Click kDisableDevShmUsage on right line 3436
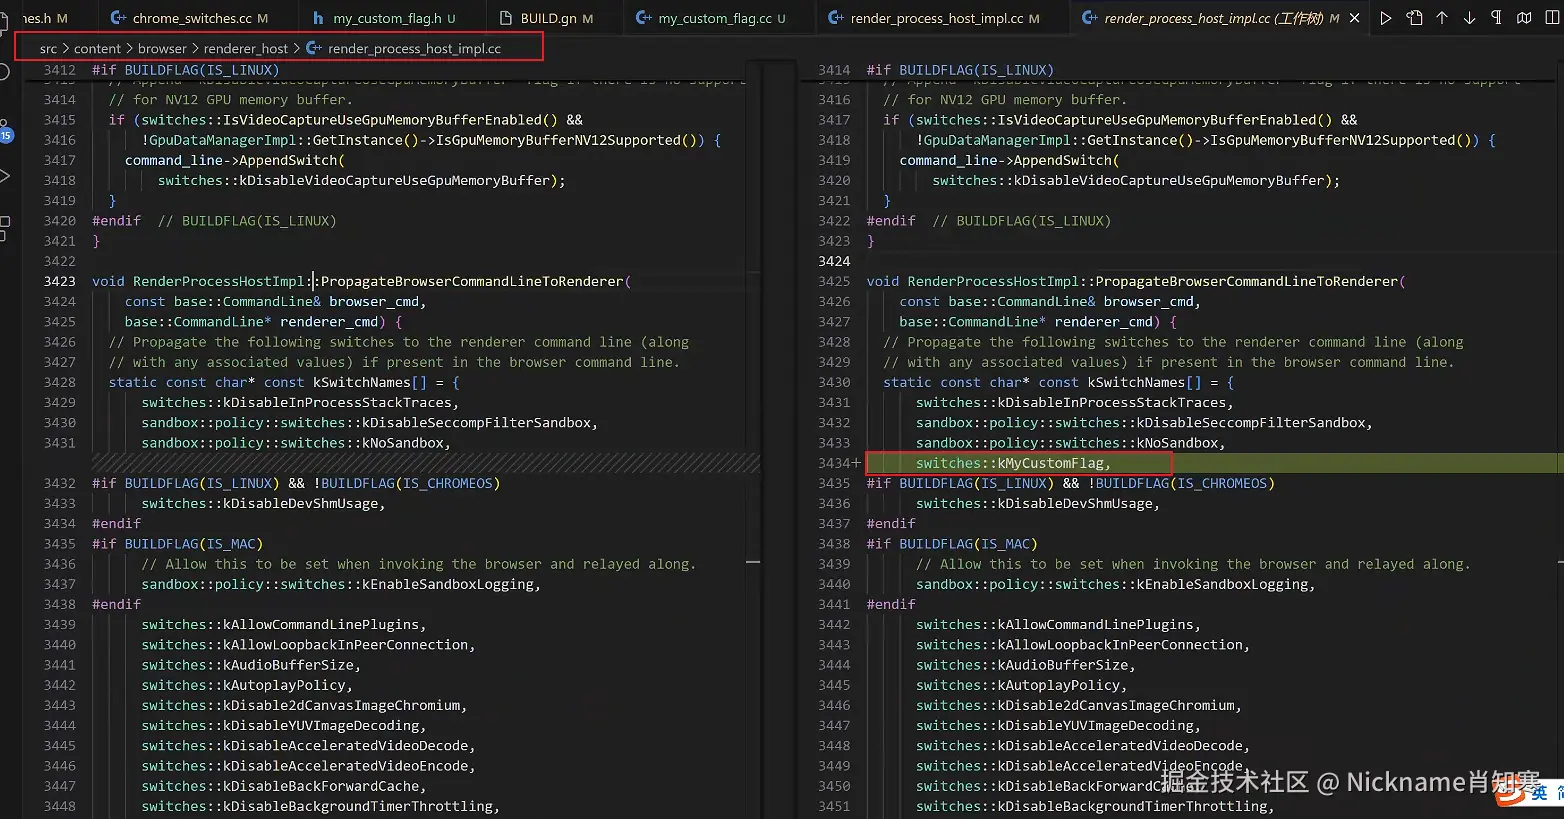1564x819 pixels. click(x=1075, y=503)
